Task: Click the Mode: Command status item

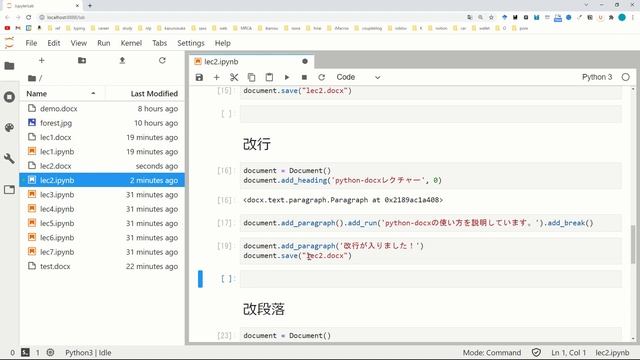Action: point(492,352)
